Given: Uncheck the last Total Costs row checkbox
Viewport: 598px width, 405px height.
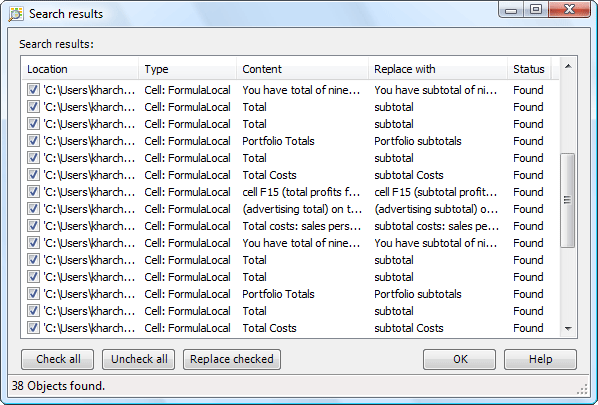Looking at the screenshot, I should (x=33, y=328).
